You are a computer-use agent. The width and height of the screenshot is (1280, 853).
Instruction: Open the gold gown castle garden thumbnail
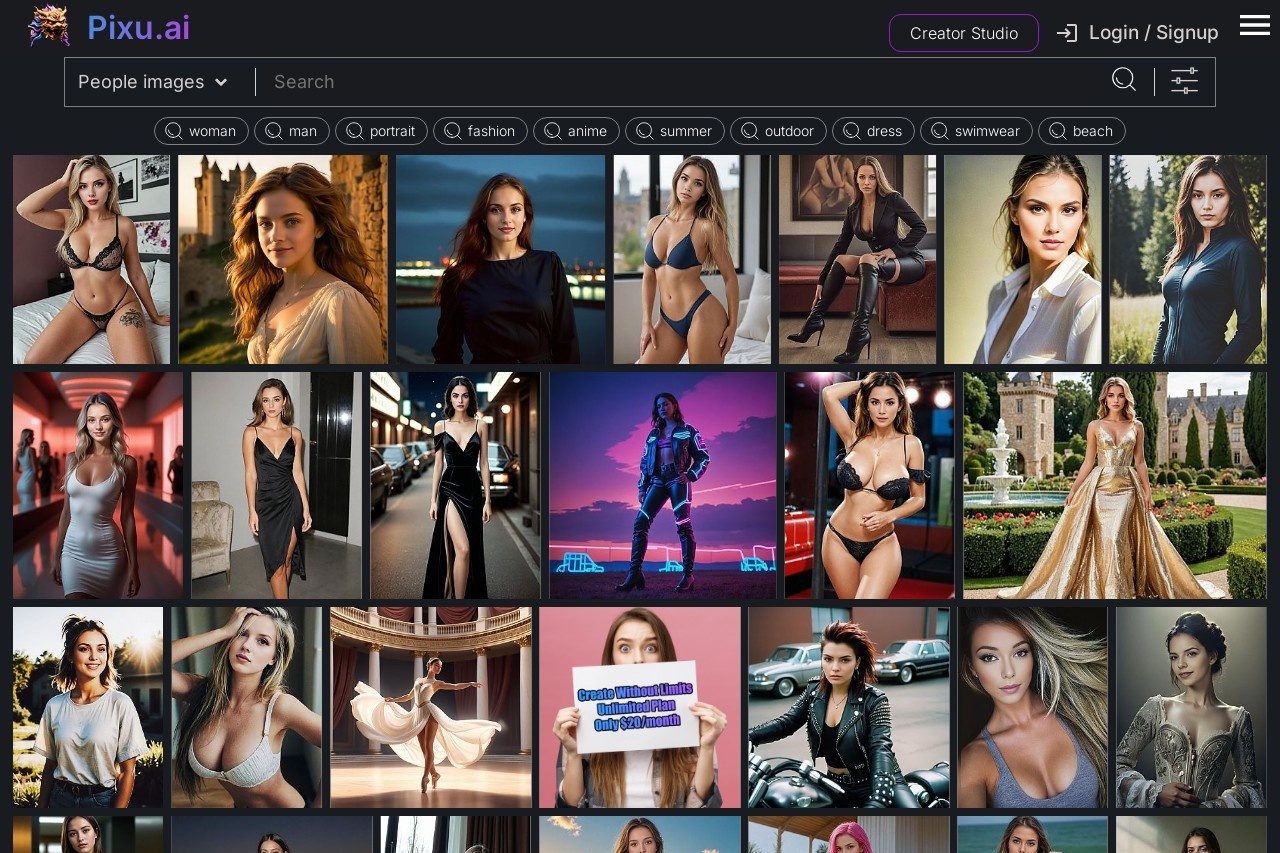coord(1115,485)
